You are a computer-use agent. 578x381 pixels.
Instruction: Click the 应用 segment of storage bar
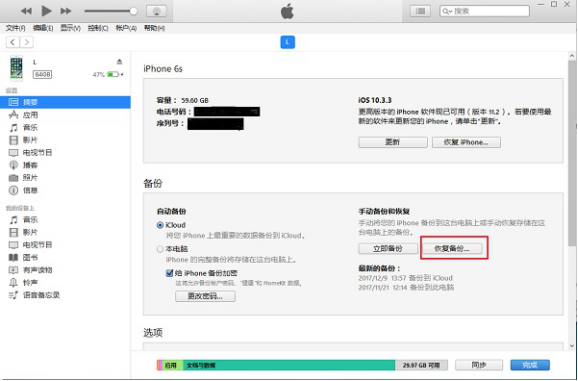[x=173, y=365]
